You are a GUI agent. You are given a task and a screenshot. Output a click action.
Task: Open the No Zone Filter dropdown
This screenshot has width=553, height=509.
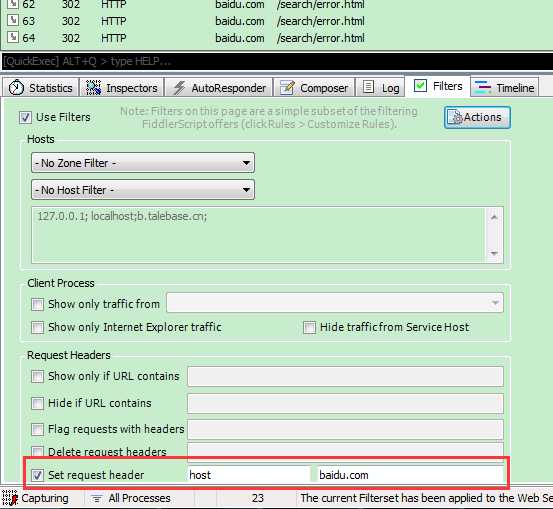[x=143, y=163]
